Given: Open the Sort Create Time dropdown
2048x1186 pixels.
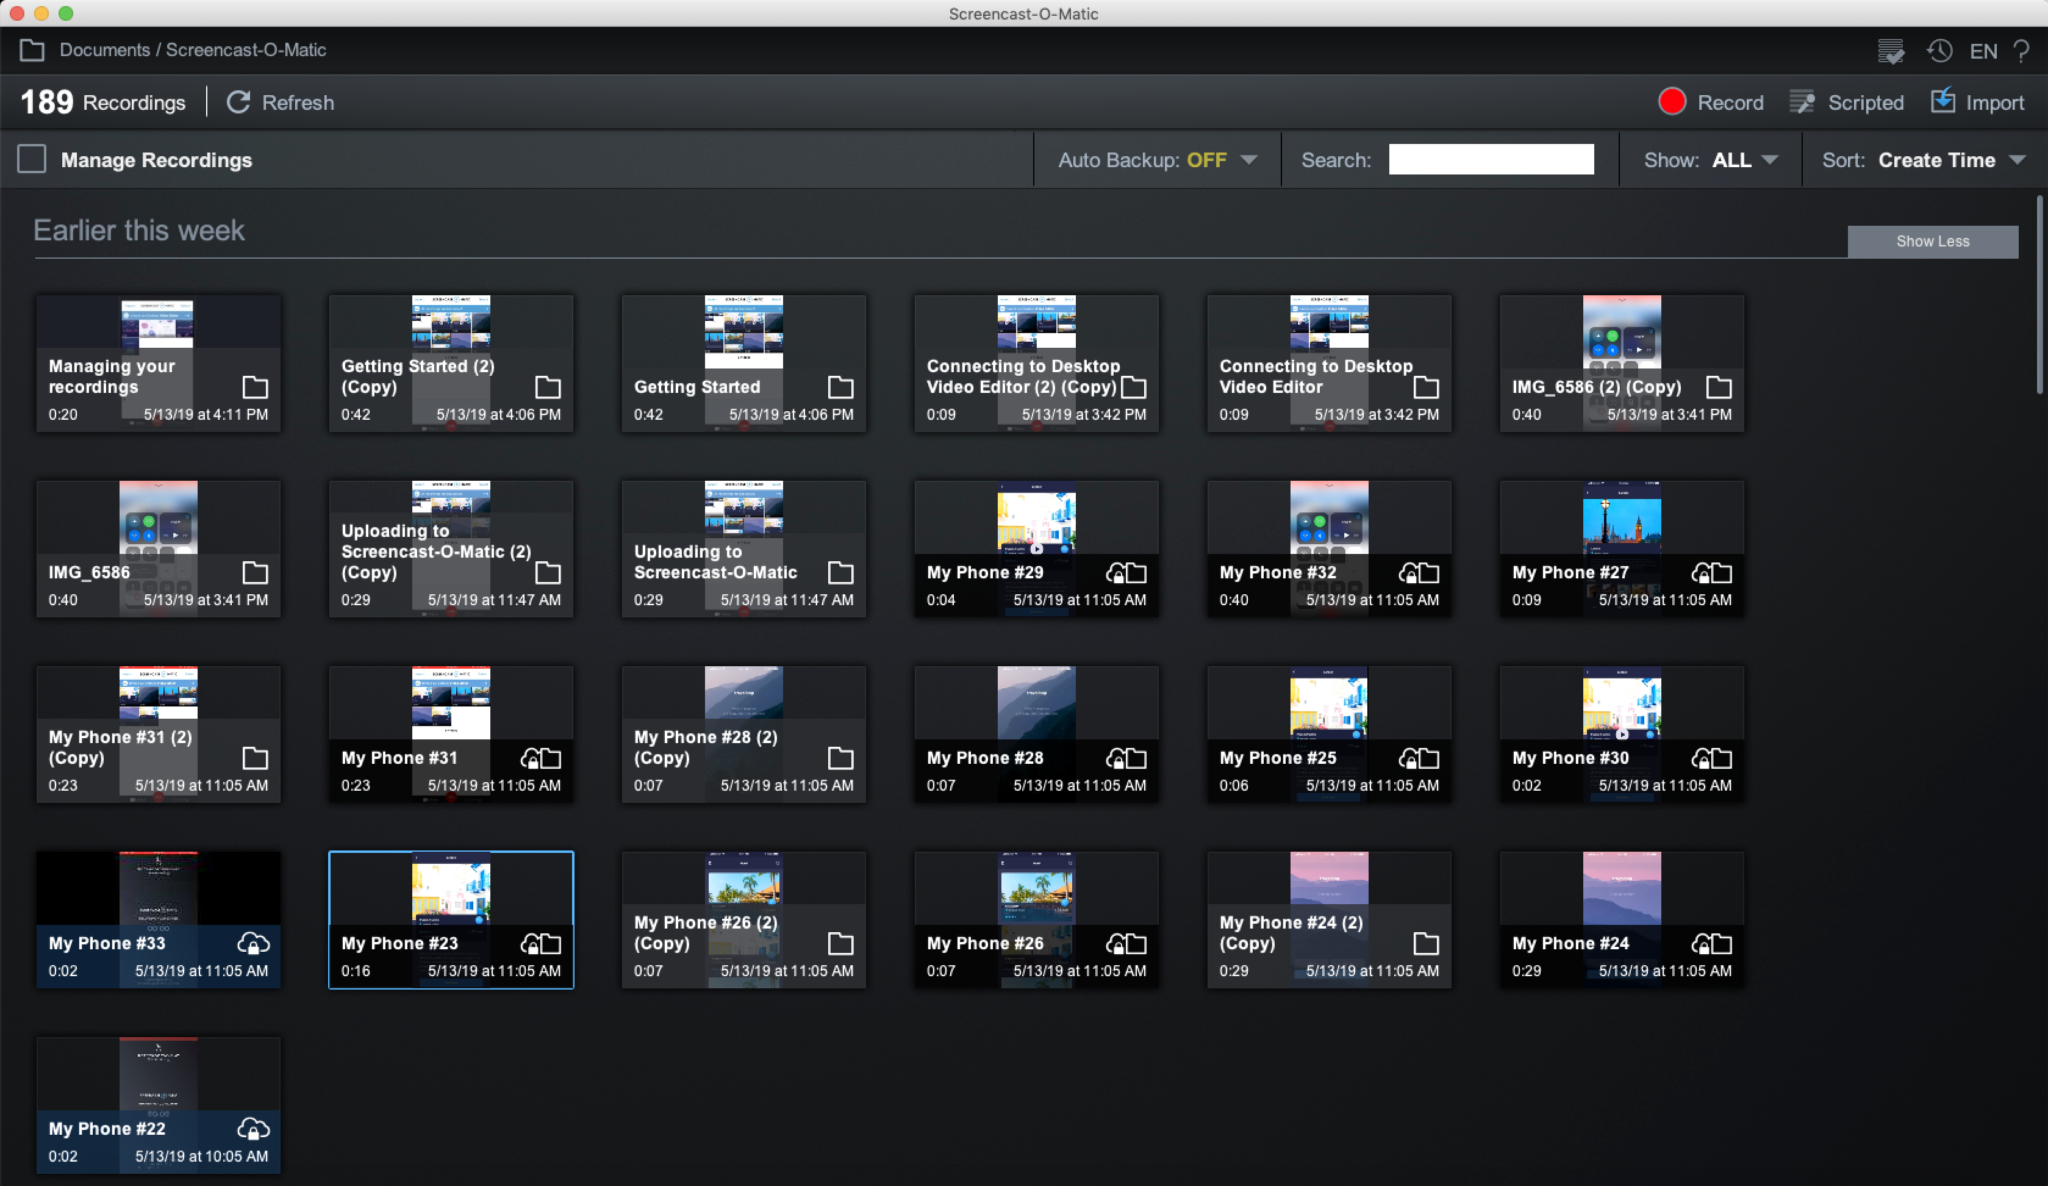Looking at the screenshot, I should click(1923, 160).
